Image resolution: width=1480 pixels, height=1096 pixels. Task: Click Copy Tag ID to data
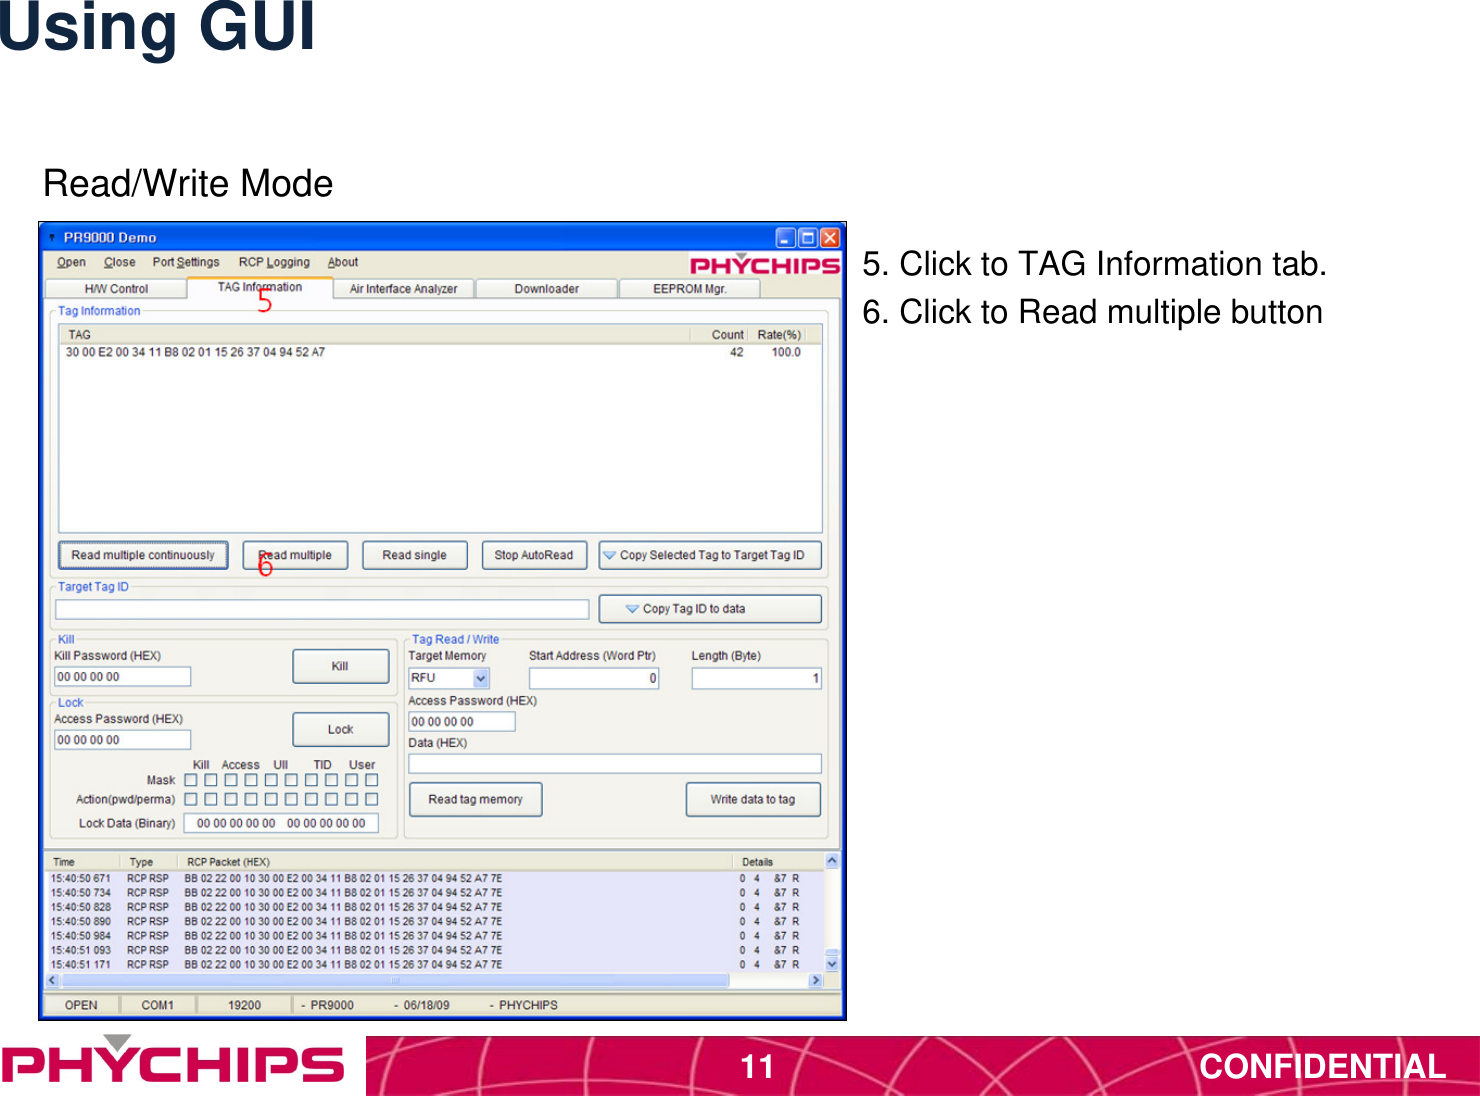(709, 608)
